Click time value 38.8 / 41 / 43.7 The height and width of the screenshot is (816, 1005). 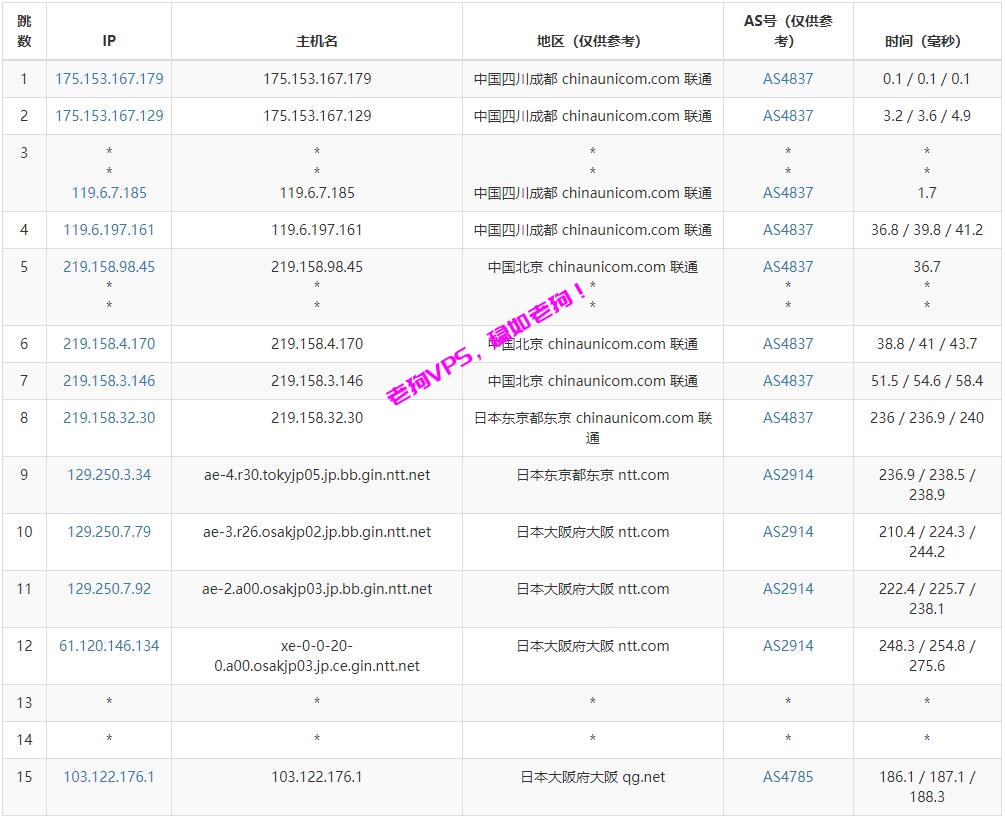(x=926, y=344)
